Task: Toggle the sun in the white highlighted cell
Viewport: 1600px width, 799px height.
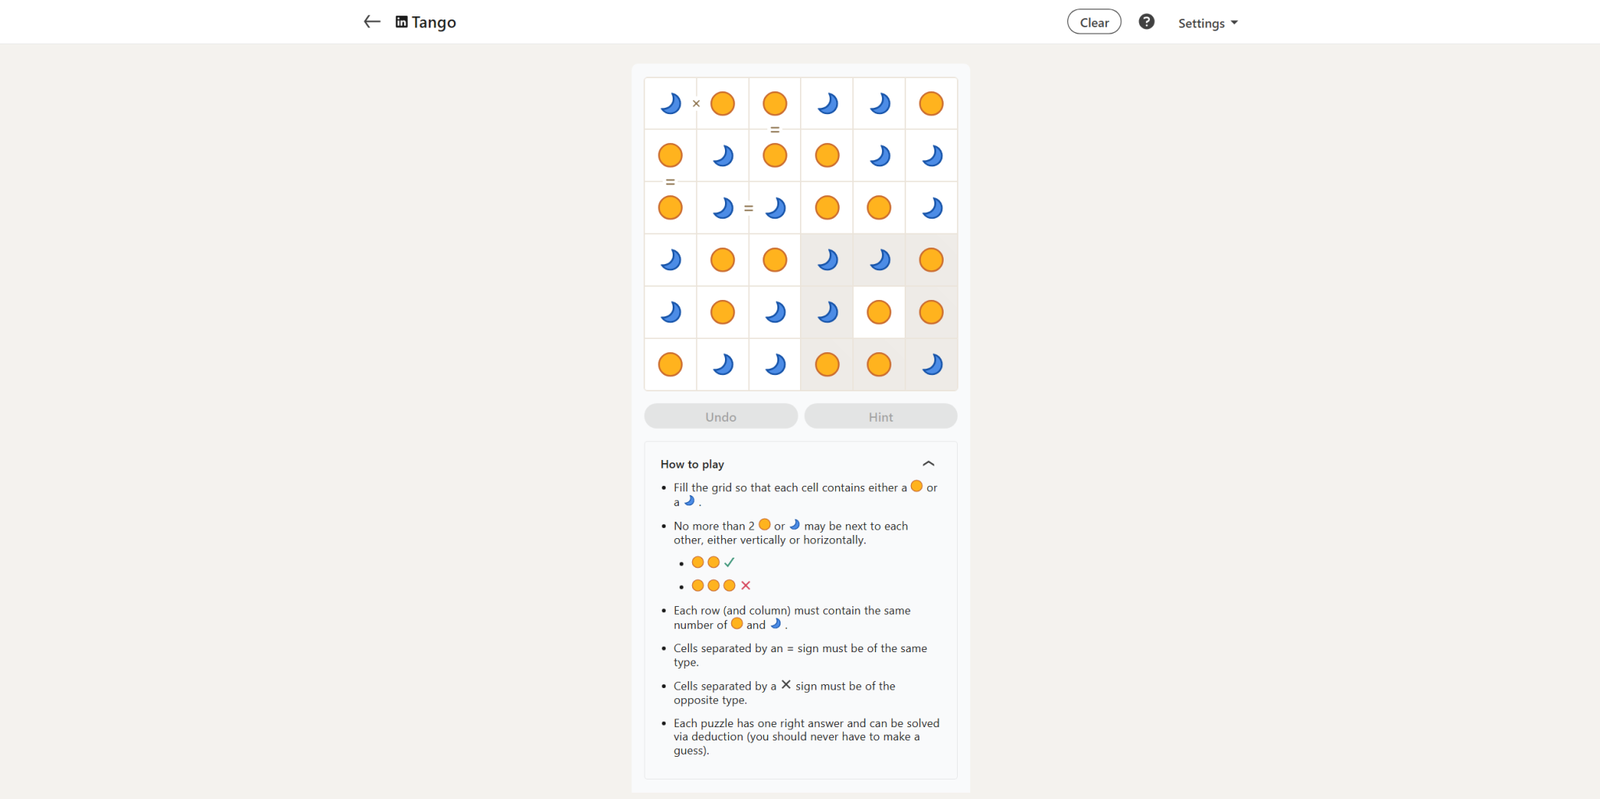Action: click(879, 312)
